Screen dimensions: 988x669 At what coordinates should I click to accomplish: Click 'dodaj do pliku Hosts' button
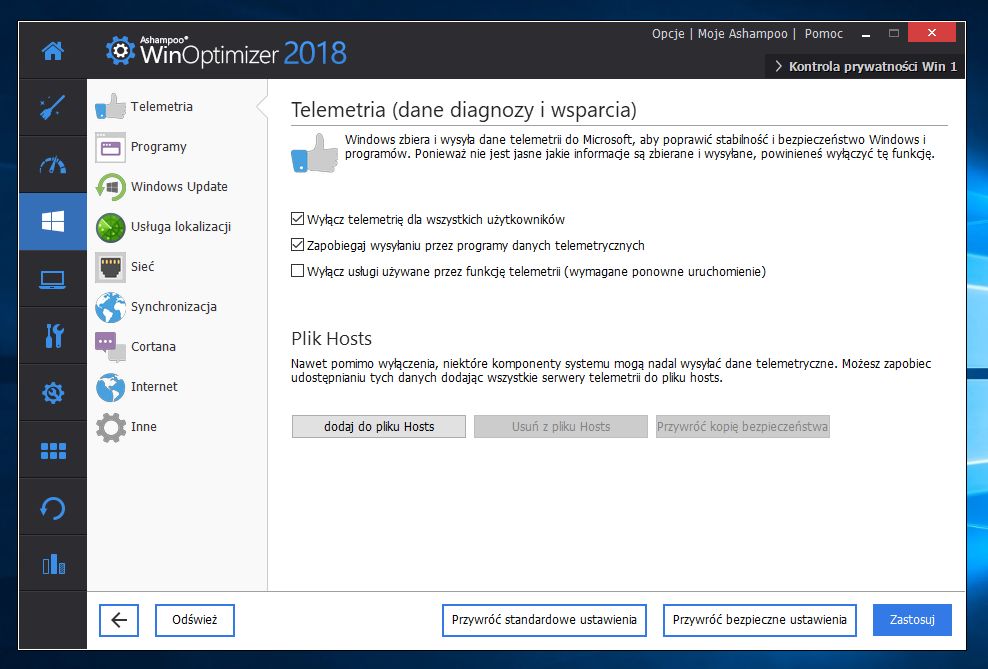click(x=379, y=426)
